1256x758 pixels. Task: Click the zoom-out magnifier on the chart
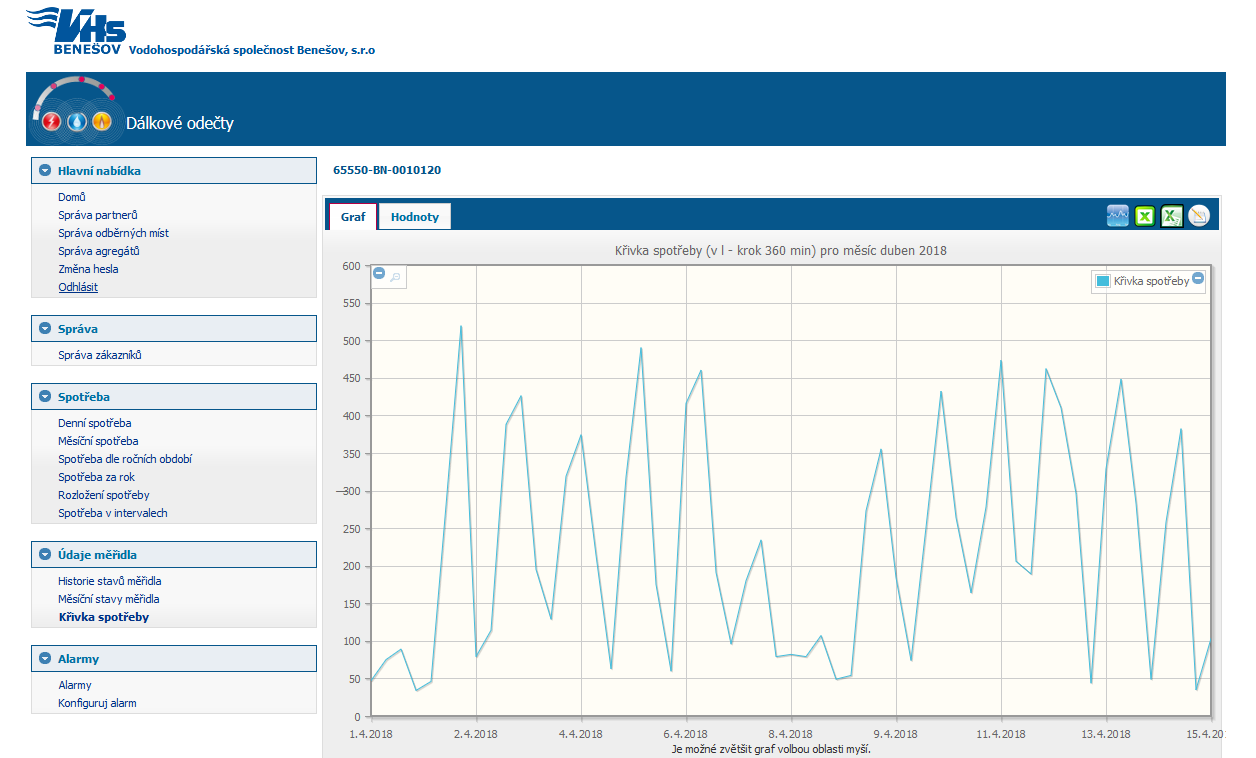click(x=395, y=277)
